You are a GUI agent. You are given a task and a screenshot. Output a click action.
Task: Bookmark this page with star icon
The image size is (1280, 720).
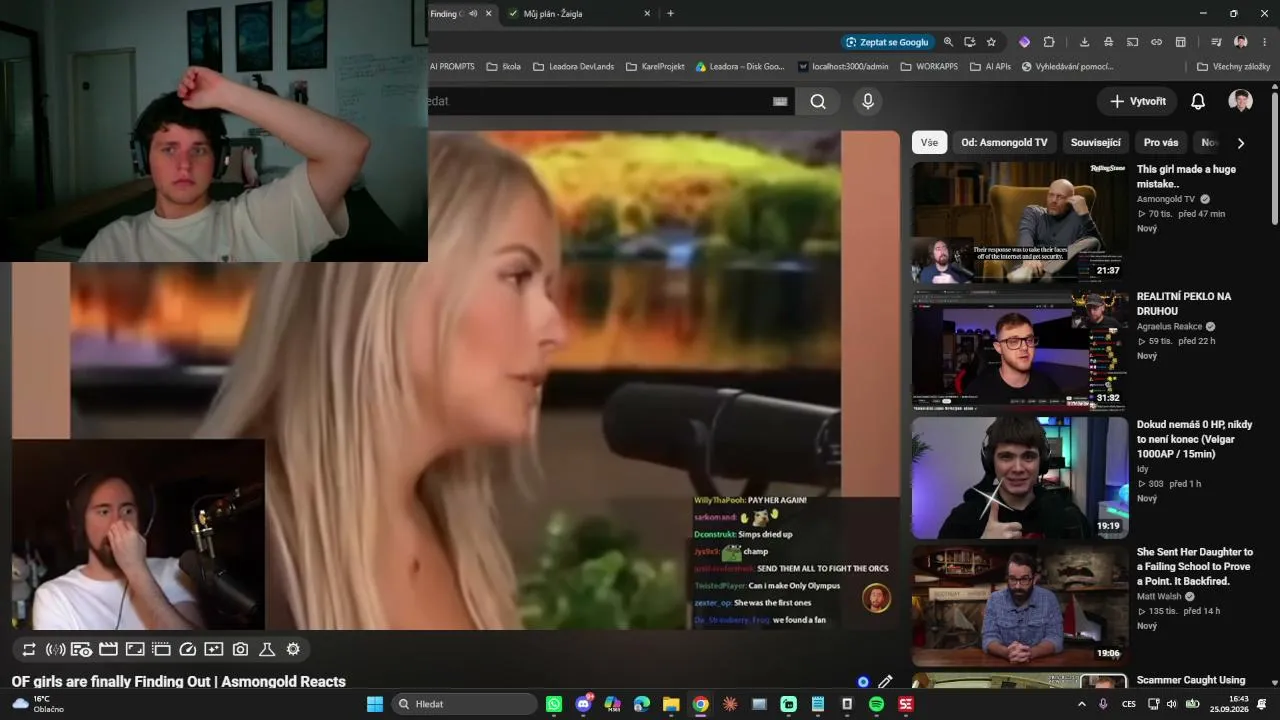pos(991,42)
